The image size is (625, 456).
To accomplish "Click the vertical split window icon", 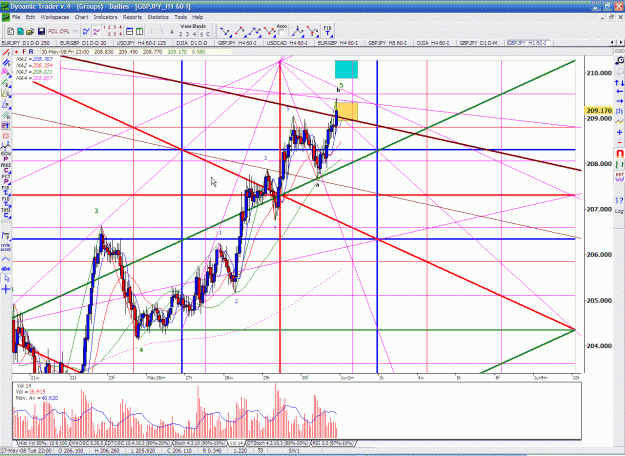I will pos(140,31).
